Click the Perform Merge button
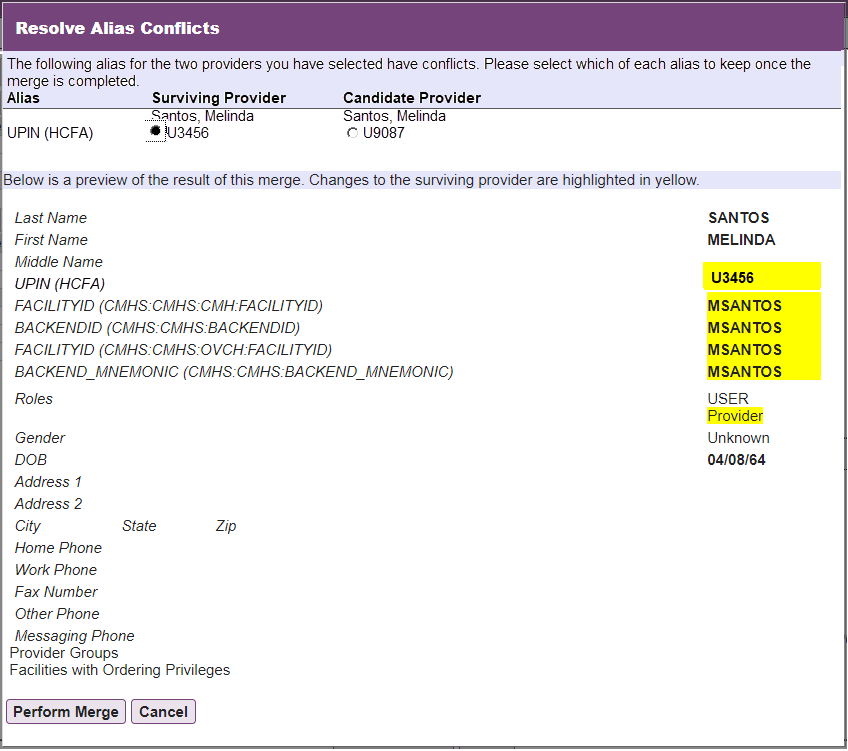 (66, 712)
